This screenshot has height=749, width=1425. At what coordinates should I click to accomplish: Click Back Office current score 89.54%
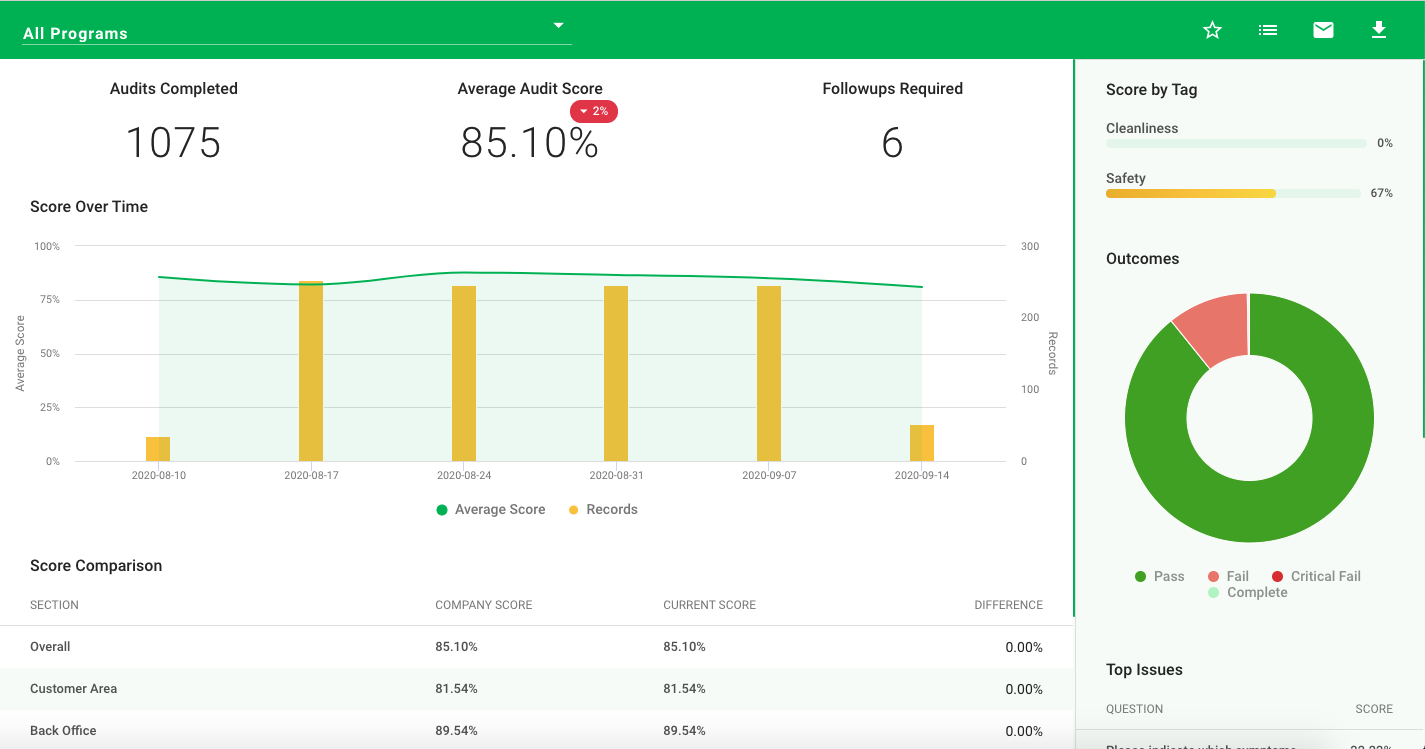point(684,731)
